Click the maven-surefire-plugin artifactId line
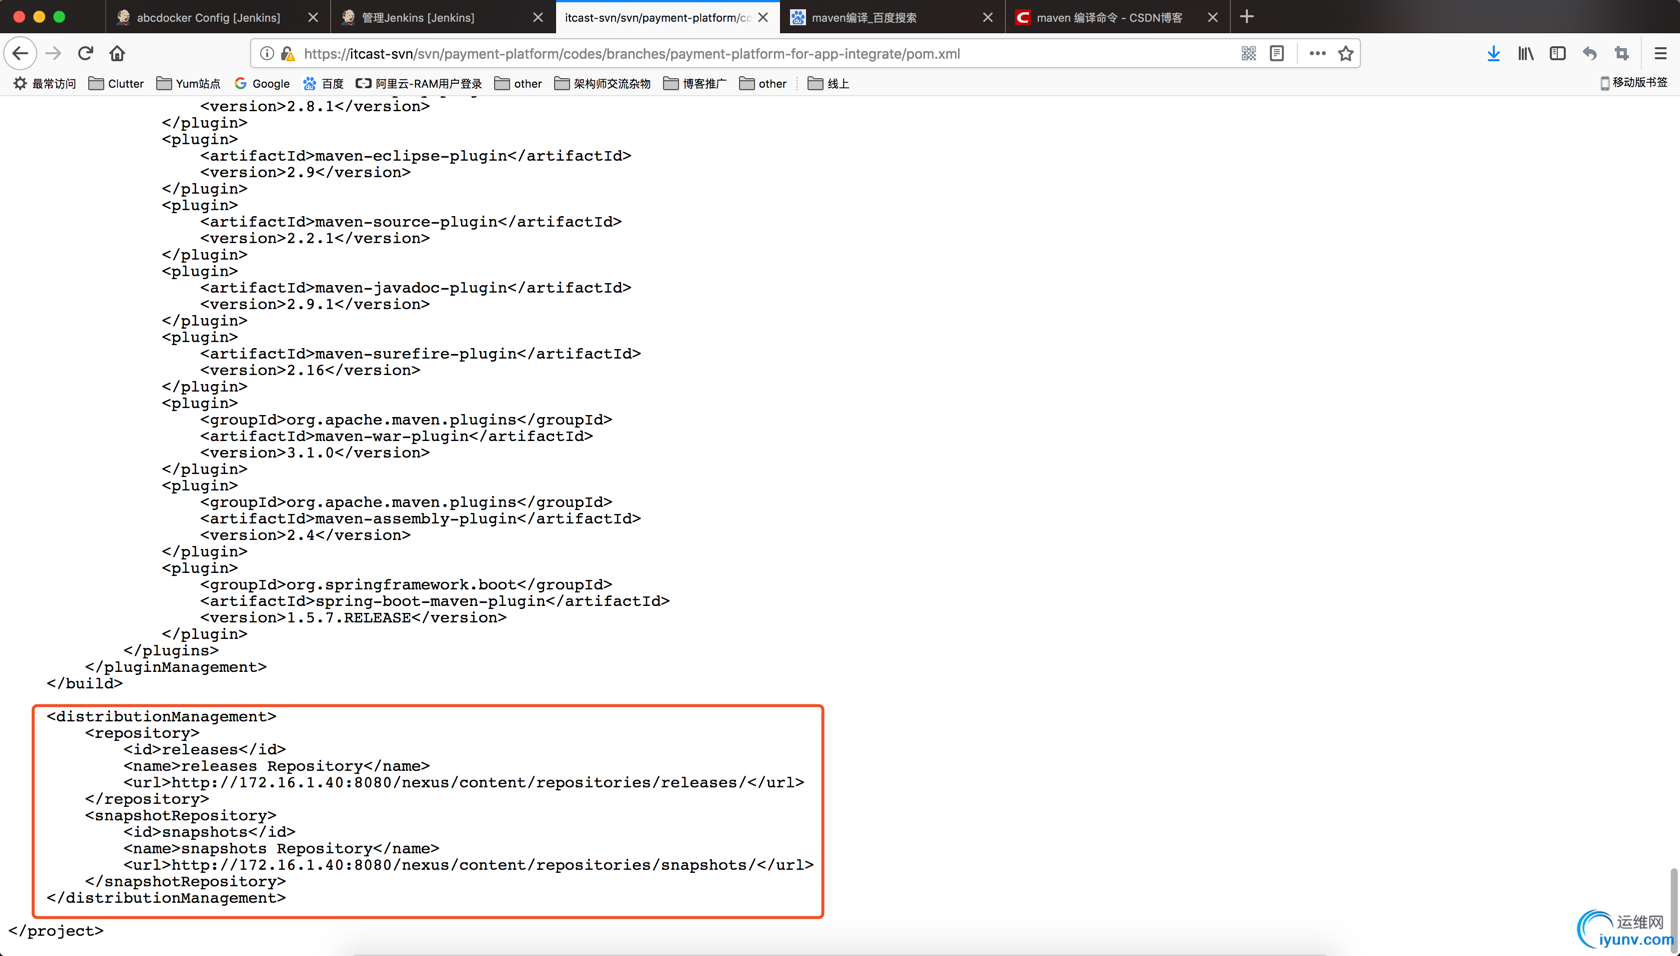This screenshot has height=956, width=1680. coord(421,354)
